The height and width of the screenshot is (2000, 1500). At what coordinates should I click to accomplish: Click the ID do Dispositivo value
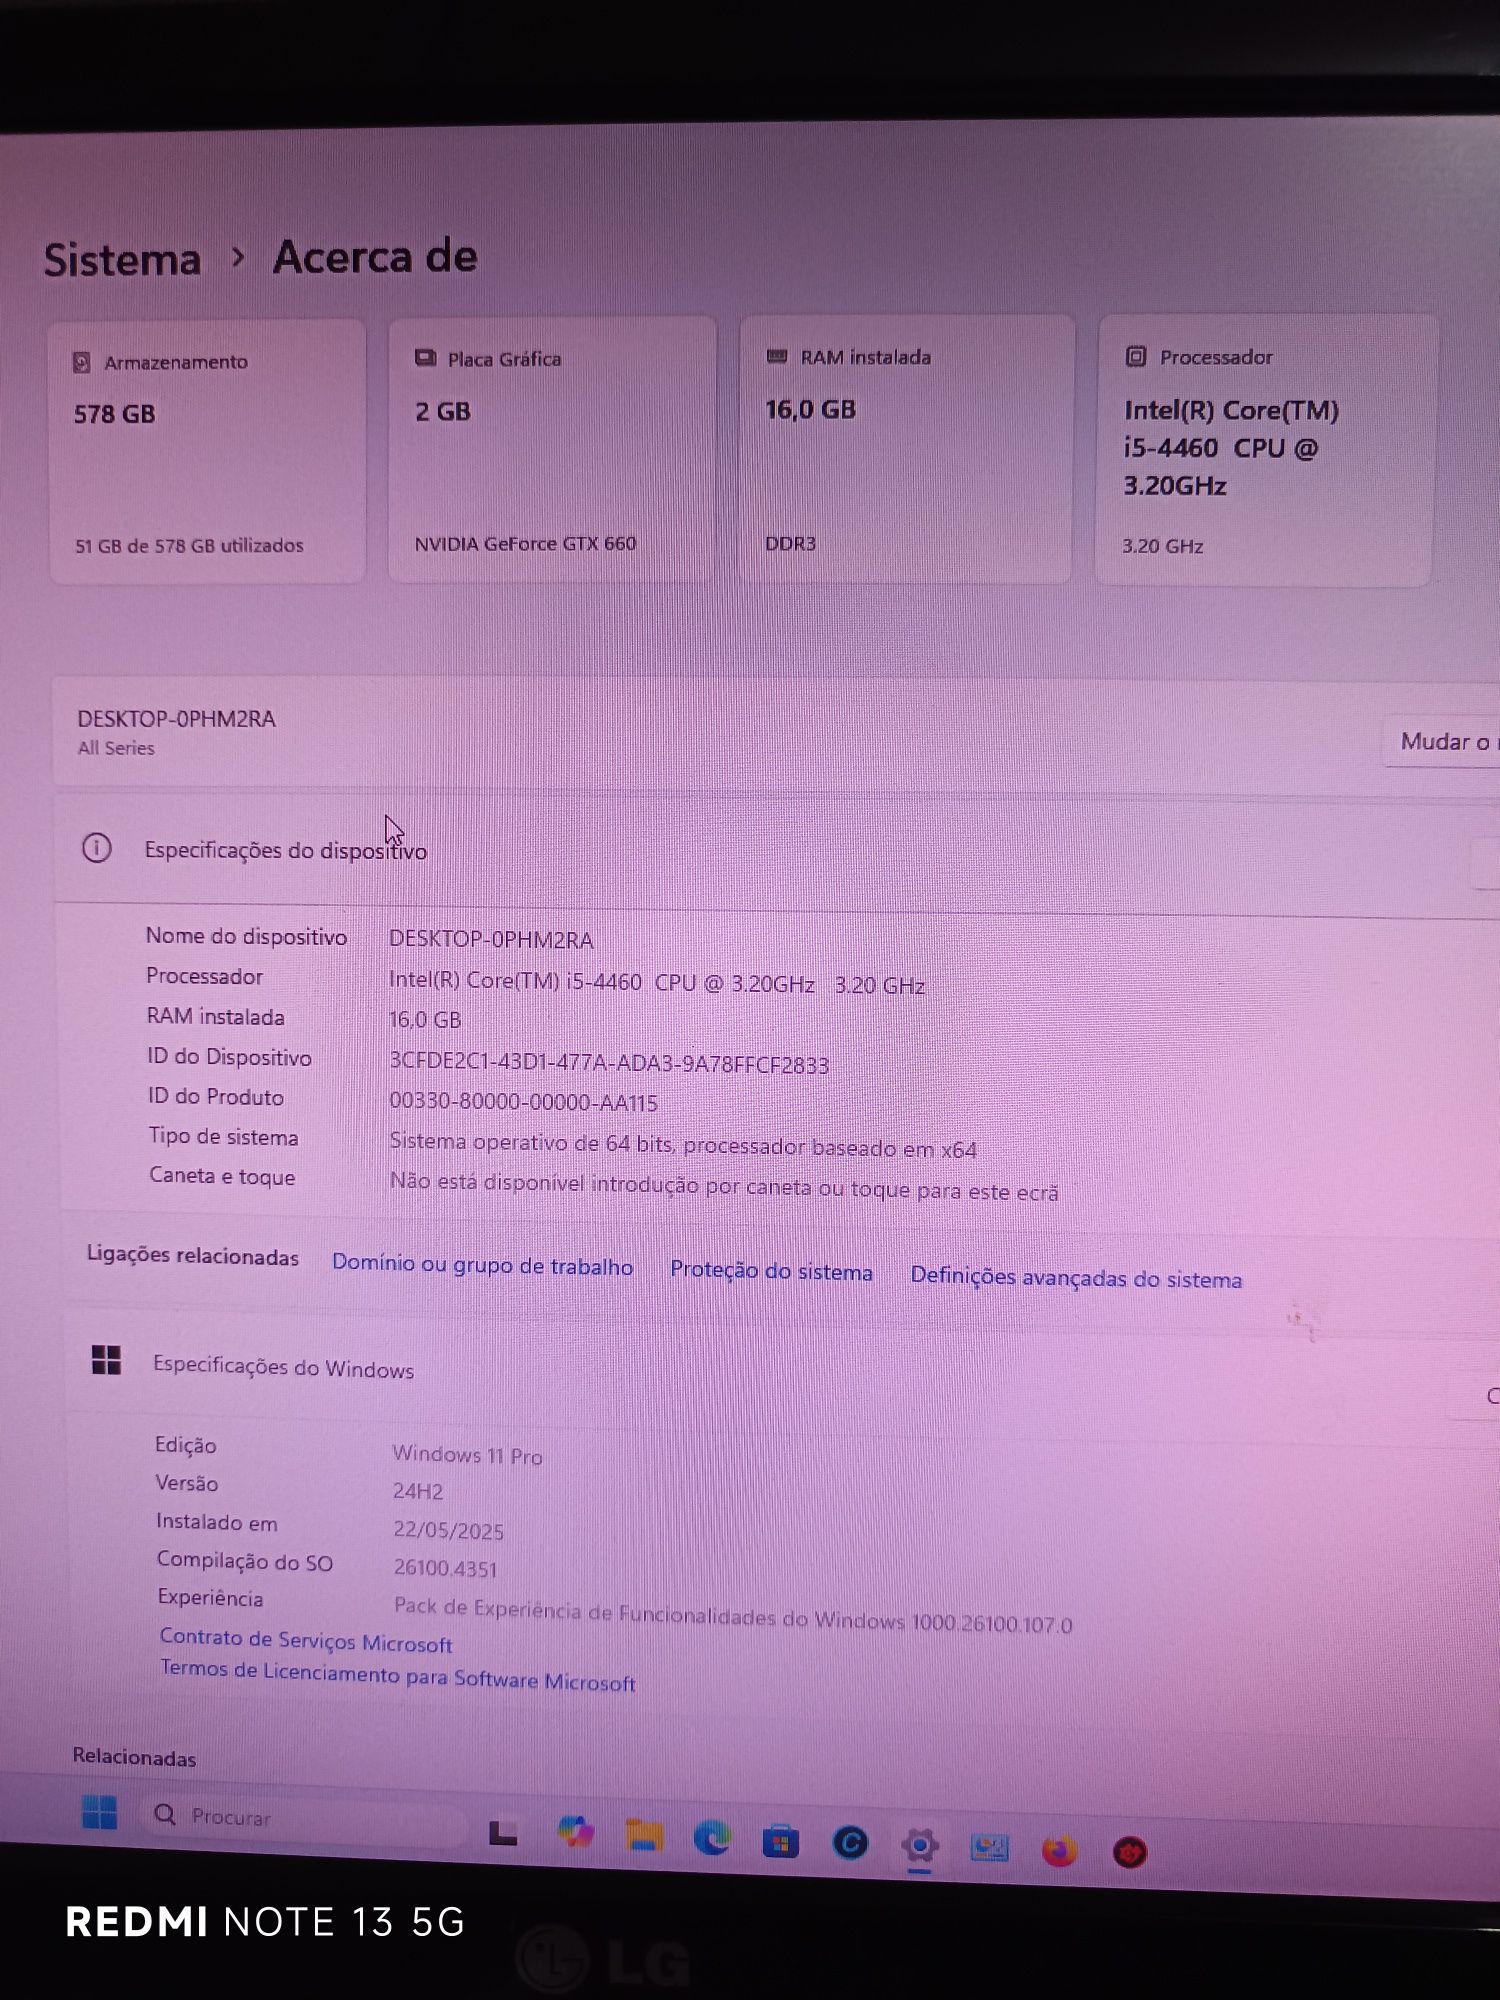click(x=609, y=1064)
